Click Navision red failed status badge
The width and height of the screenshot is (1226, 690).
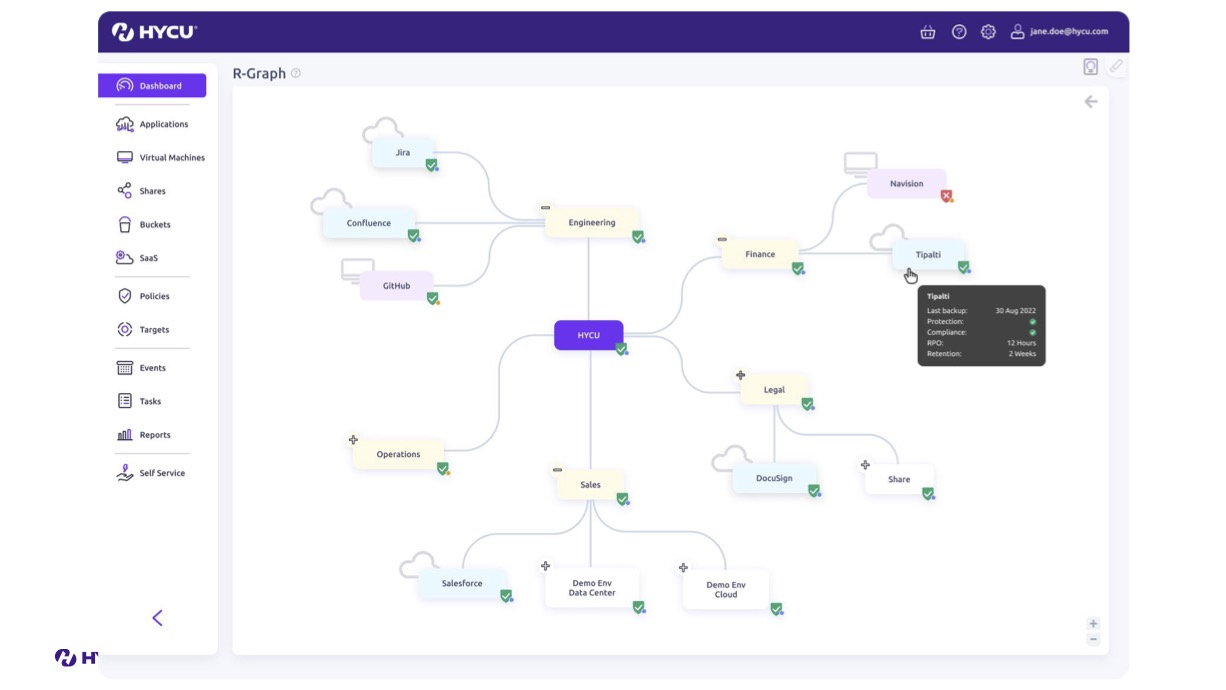(x=946, y=196)
